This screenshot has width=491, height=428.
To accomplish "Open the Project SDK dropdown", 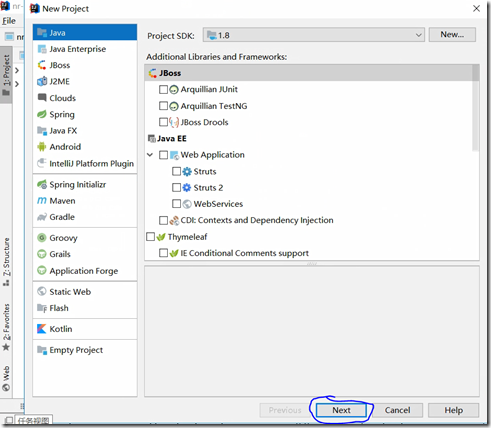I will click(x=313, y=35).
